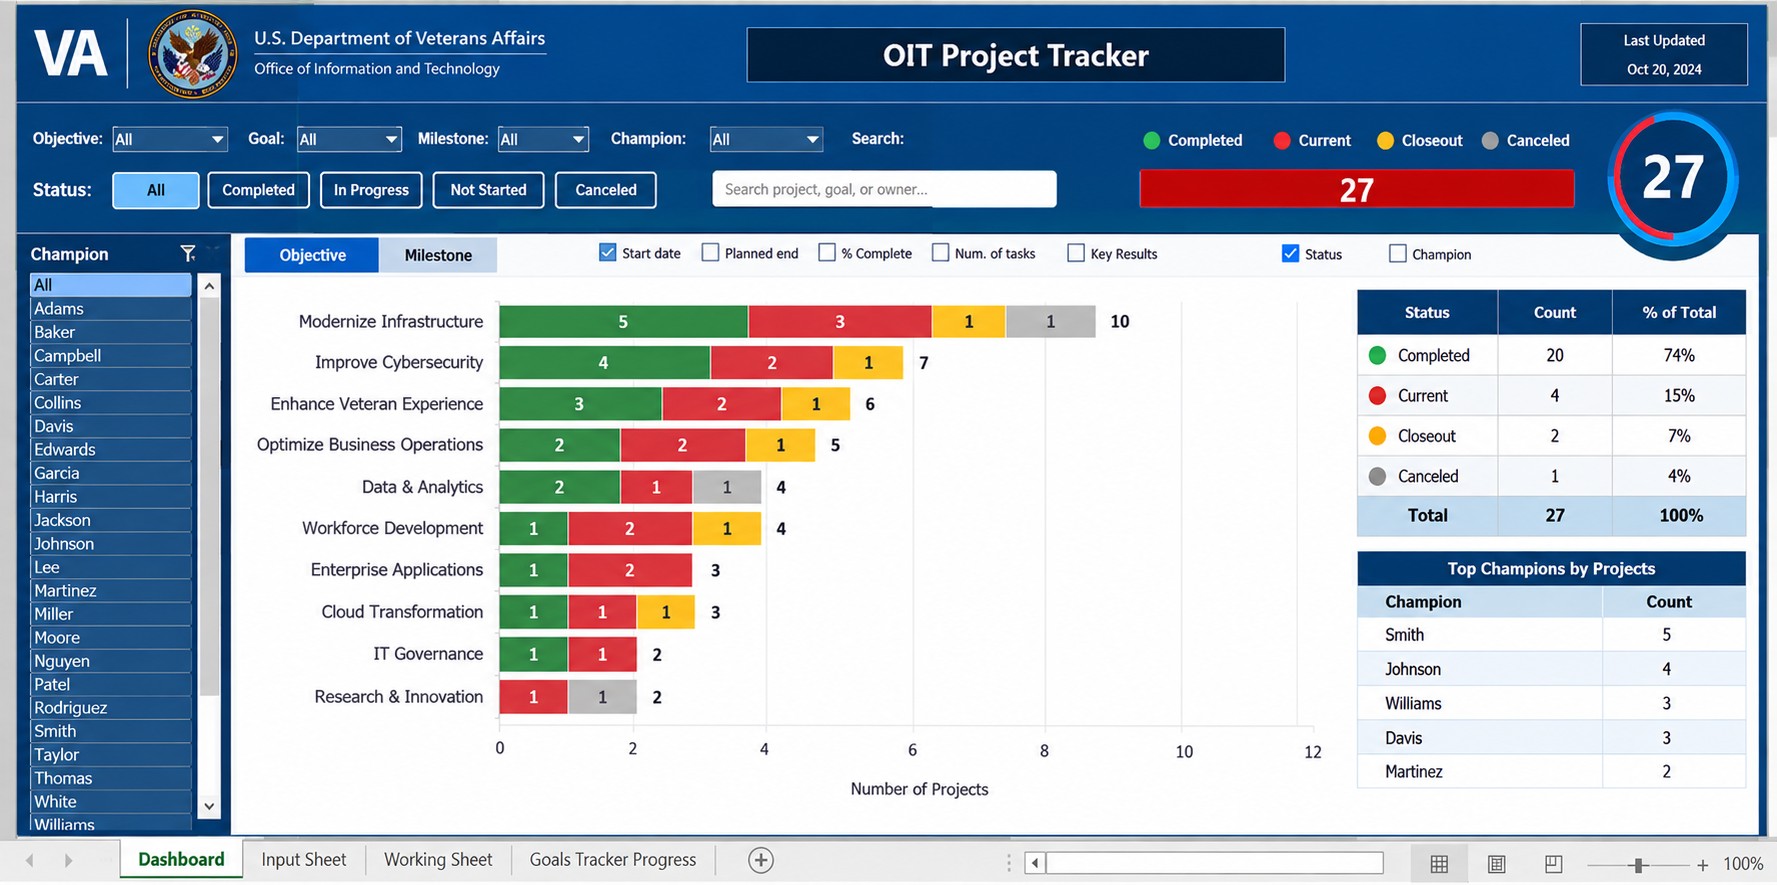This screenshot has width=1777, height=885.
Task: Uncheck the Status checkbox
Action: pyautogui.click(x=1290, y=254)
